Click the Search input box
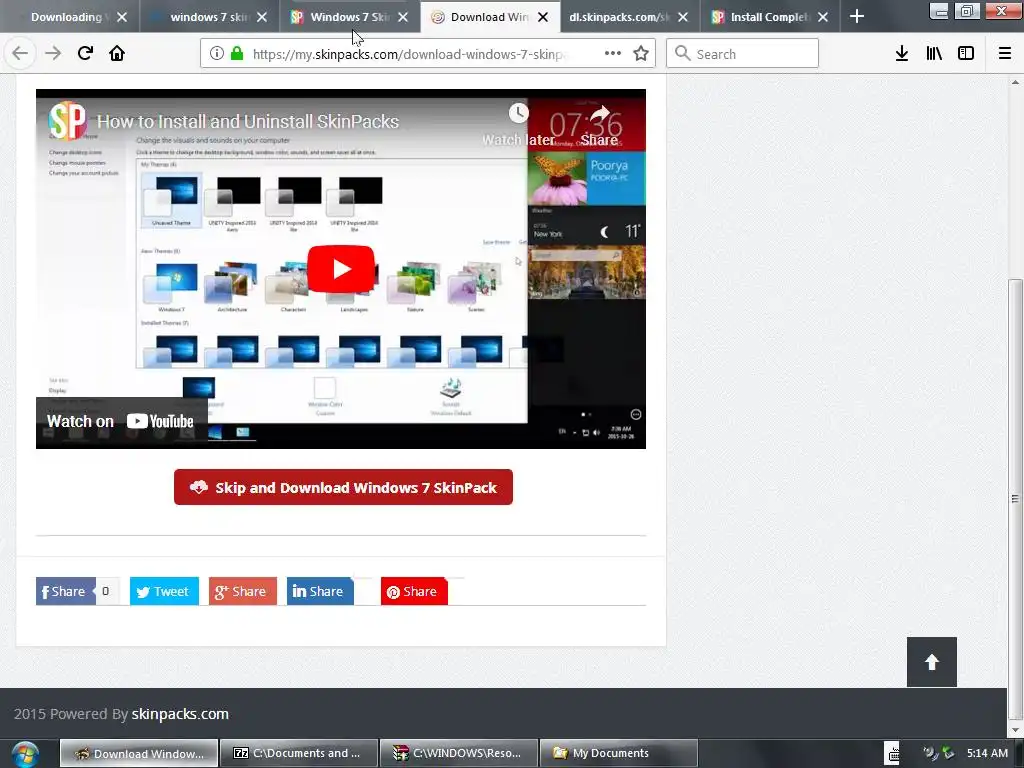 (x=743, y=54)
